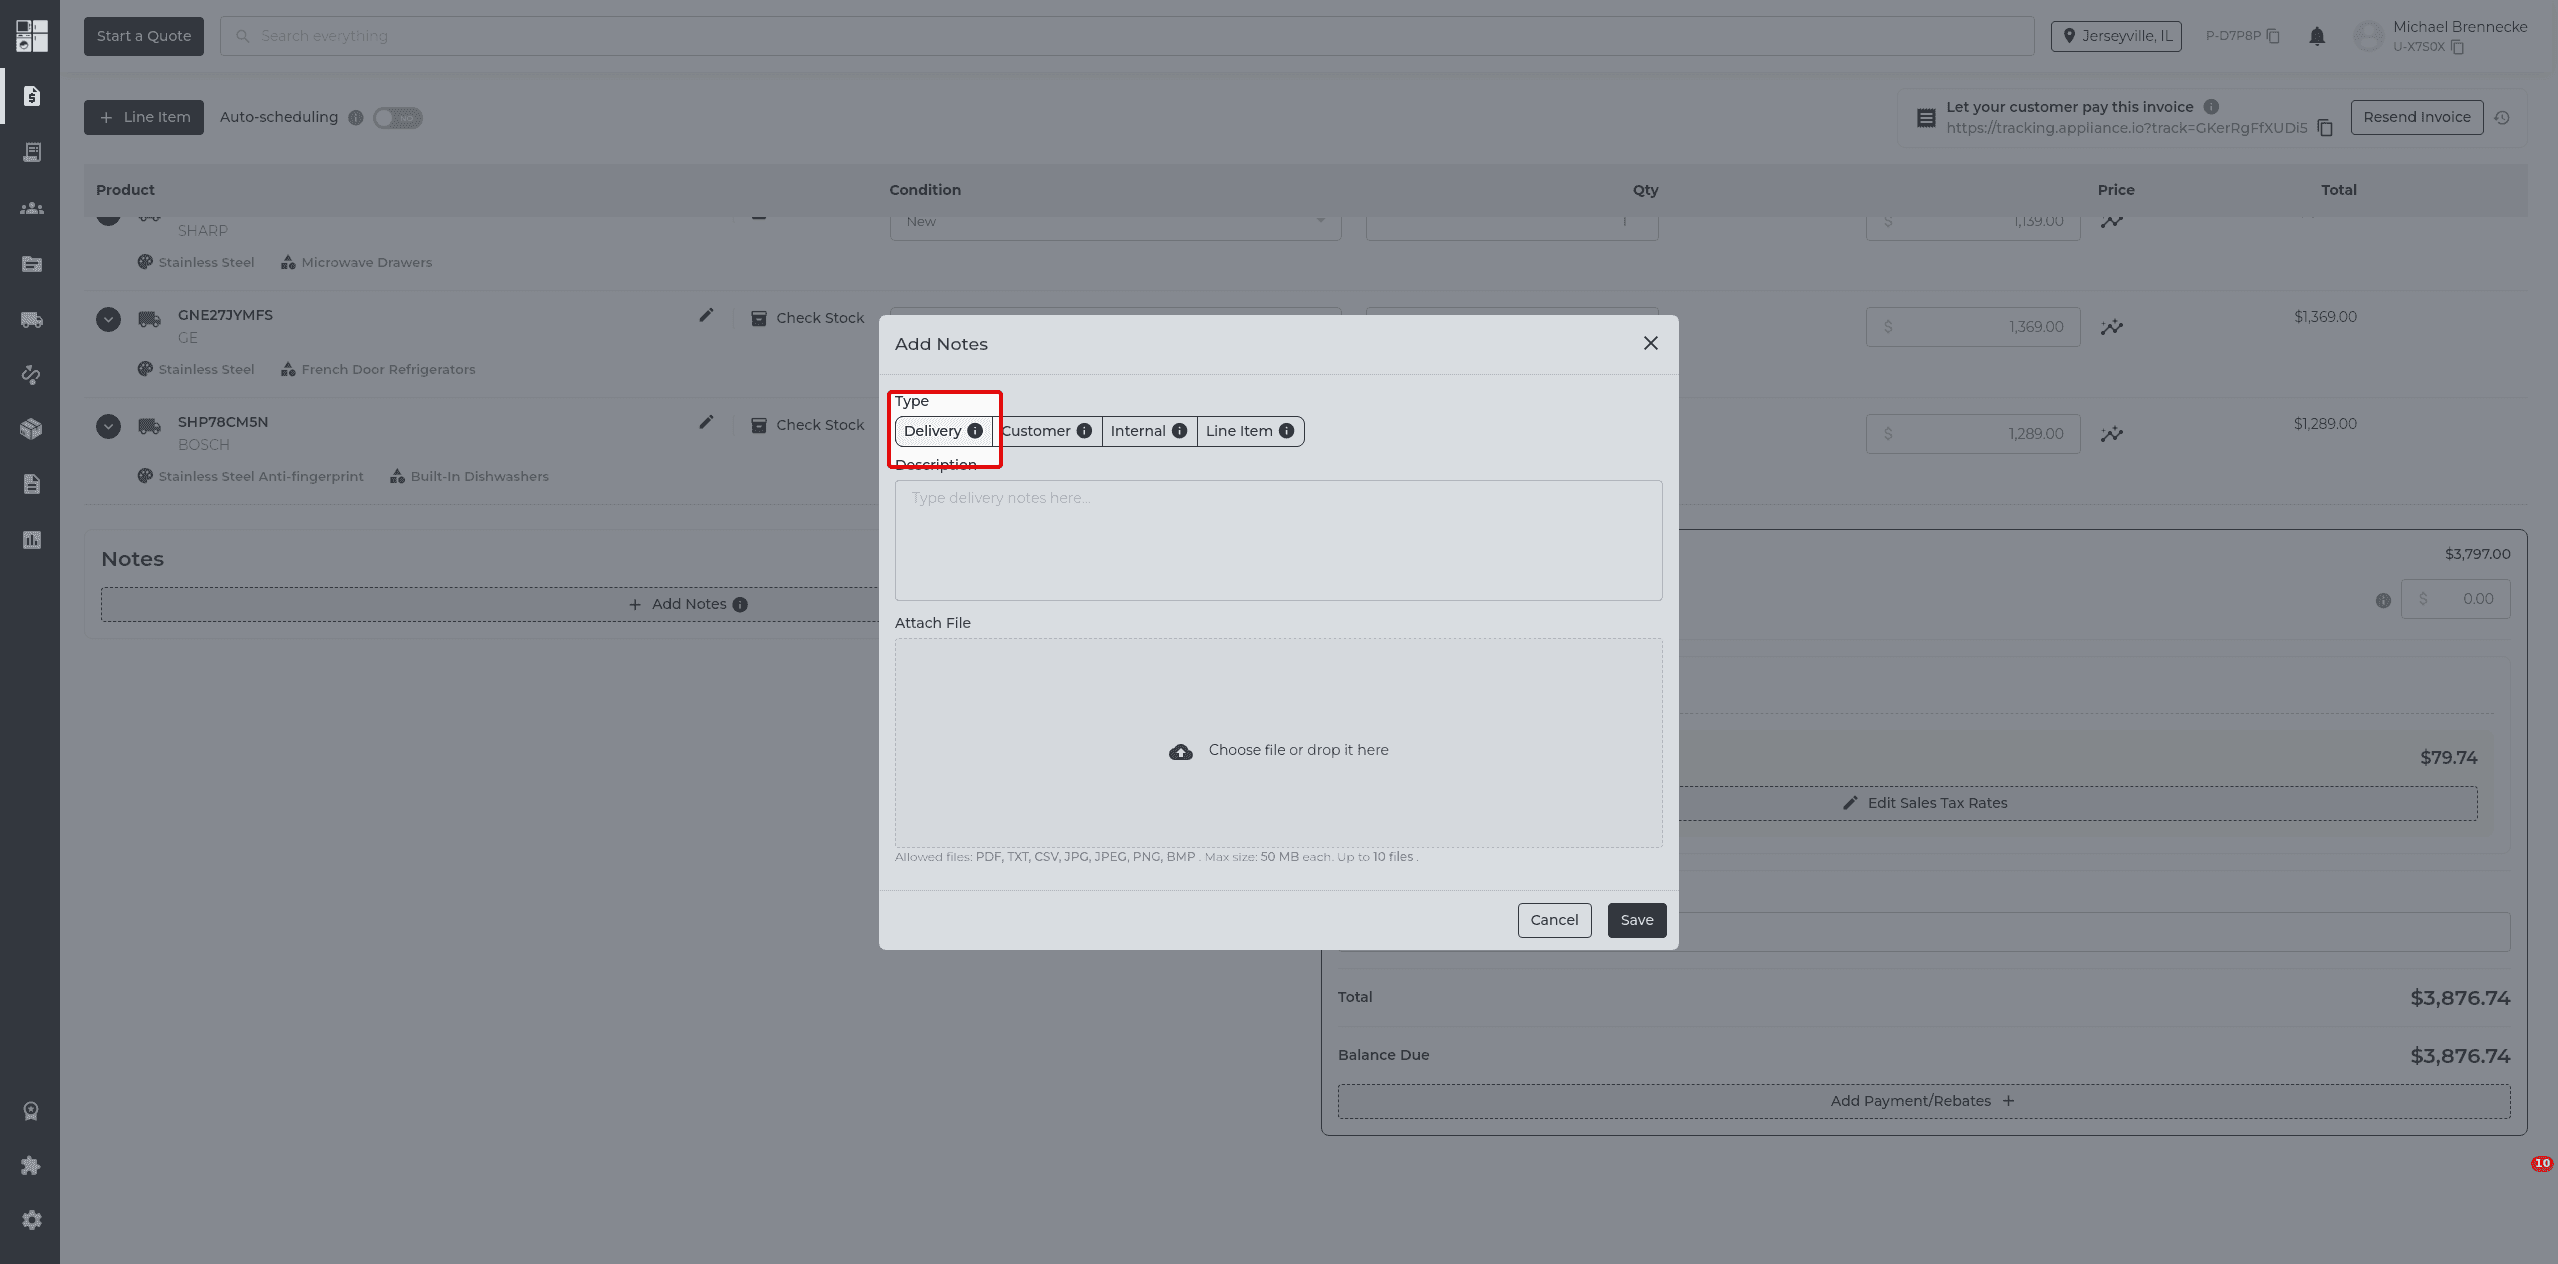
Task: Show info next to the 0.00 amount field
Action: 2383,601
